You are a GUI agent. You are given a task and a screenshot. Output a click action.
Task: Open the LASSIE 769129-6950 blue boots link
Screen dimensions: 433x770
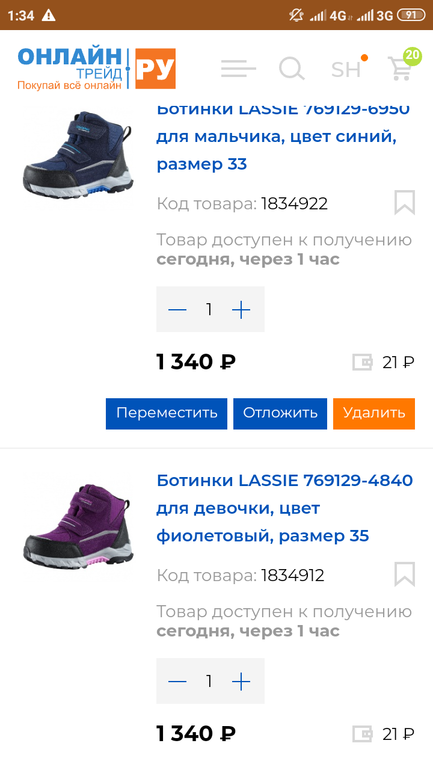tap(283, 138)
